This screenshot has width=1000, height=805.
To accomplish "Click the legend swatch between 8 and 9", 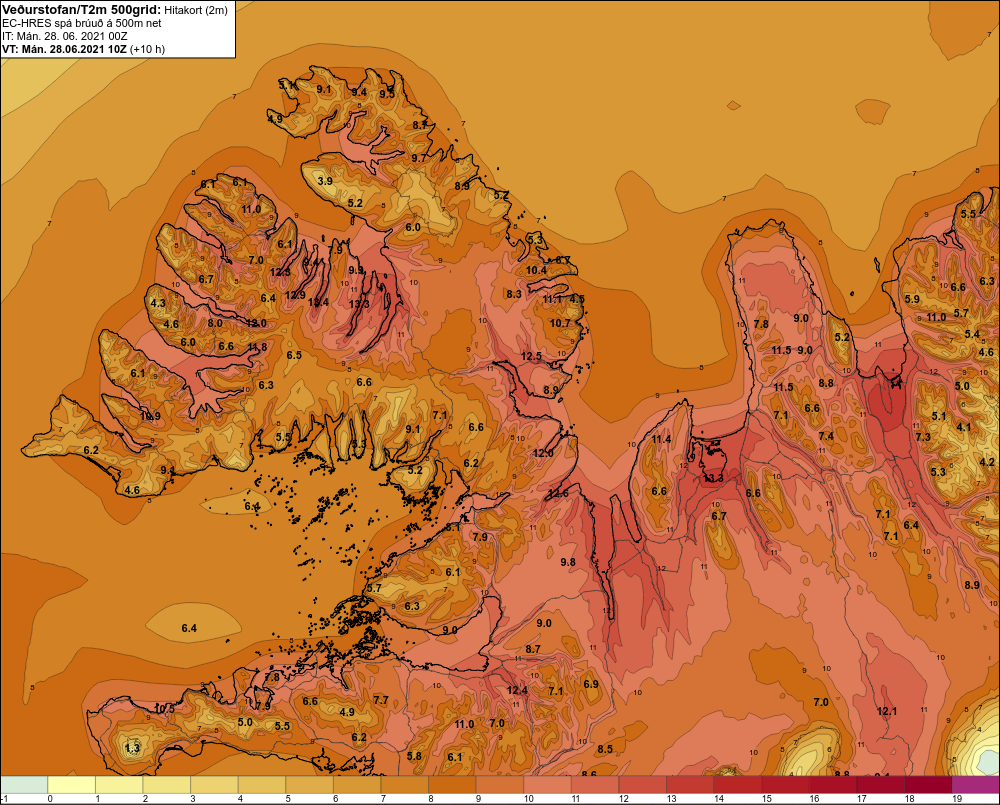I will click(452, 785).
